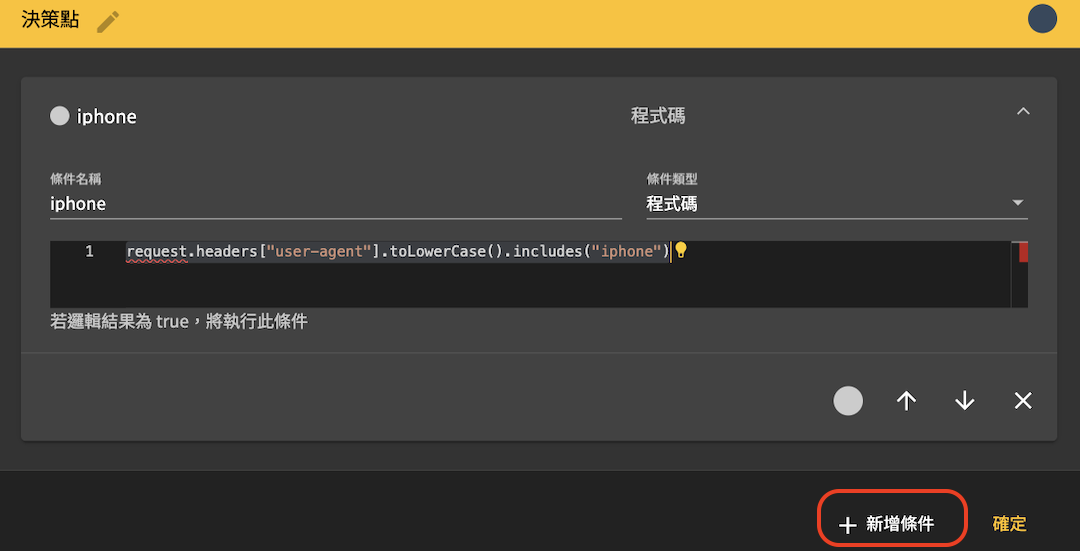Click the gray color circle beside iphone title

[60, 116]
